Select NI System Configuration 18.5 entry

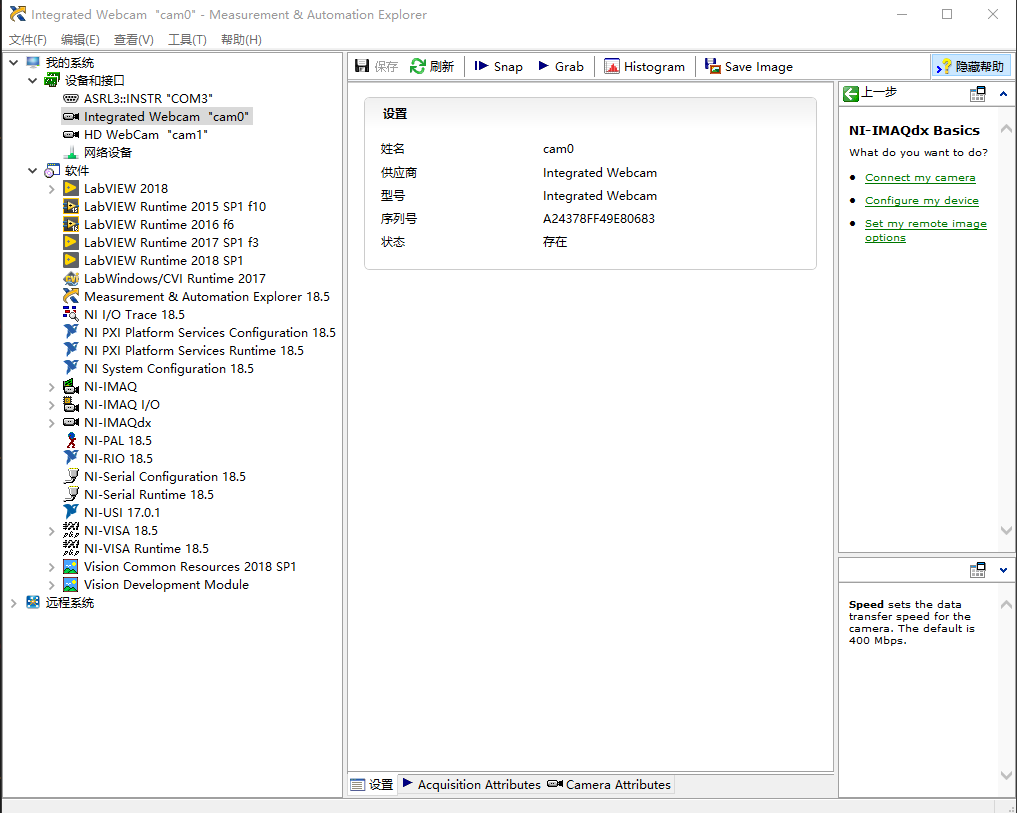169,369
